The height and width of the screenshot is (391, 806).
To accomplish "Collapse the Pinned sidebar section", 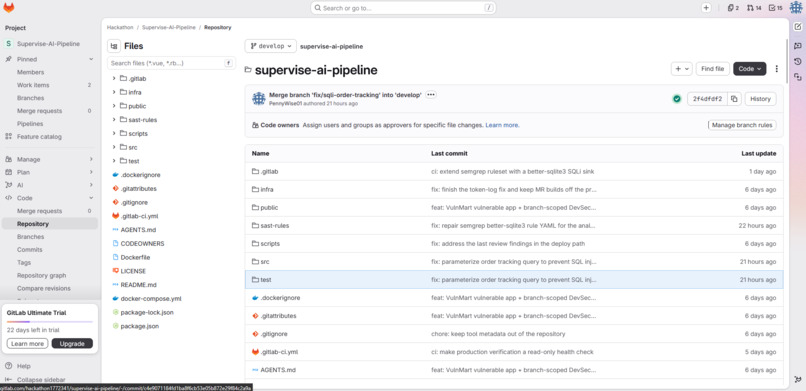I will [91, 59].
